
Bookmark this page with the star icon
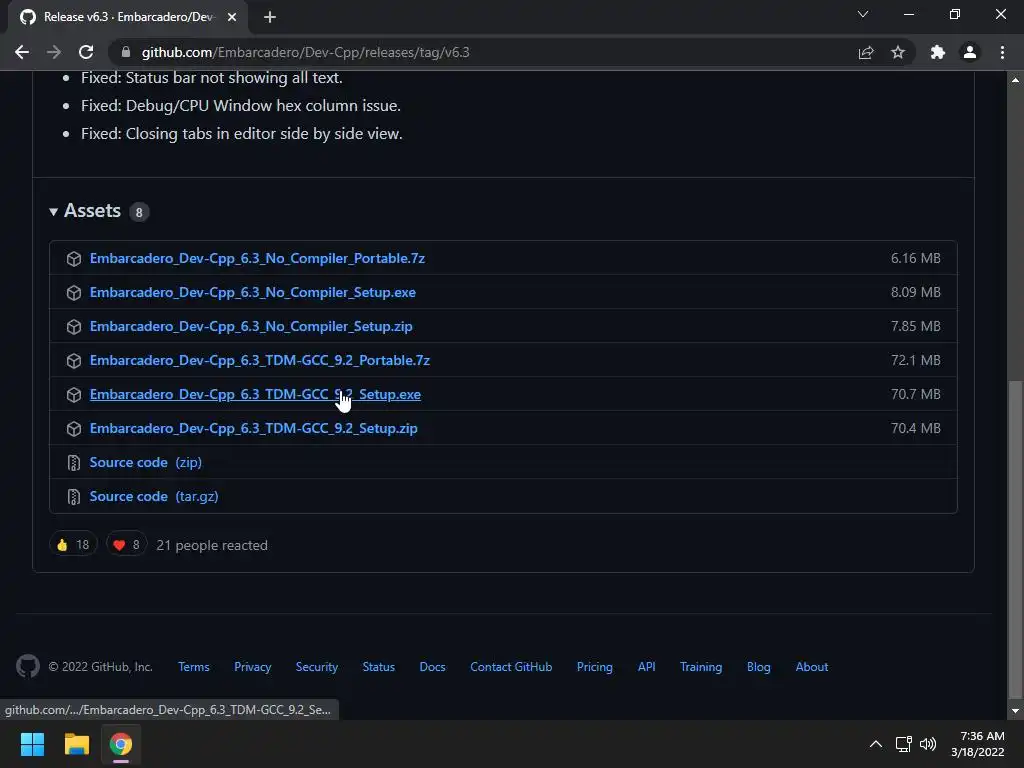point(898,52)
